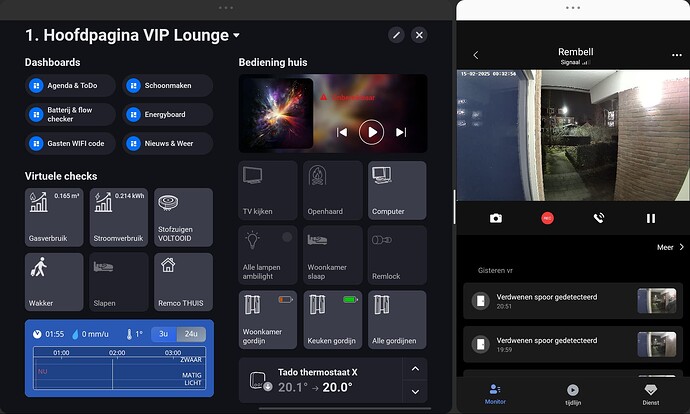Image resolution: width=690 pixels, height=414 pixels.
Task: Open the 20:51 Verdwenen spoor event
Action: tap(573, 301)
